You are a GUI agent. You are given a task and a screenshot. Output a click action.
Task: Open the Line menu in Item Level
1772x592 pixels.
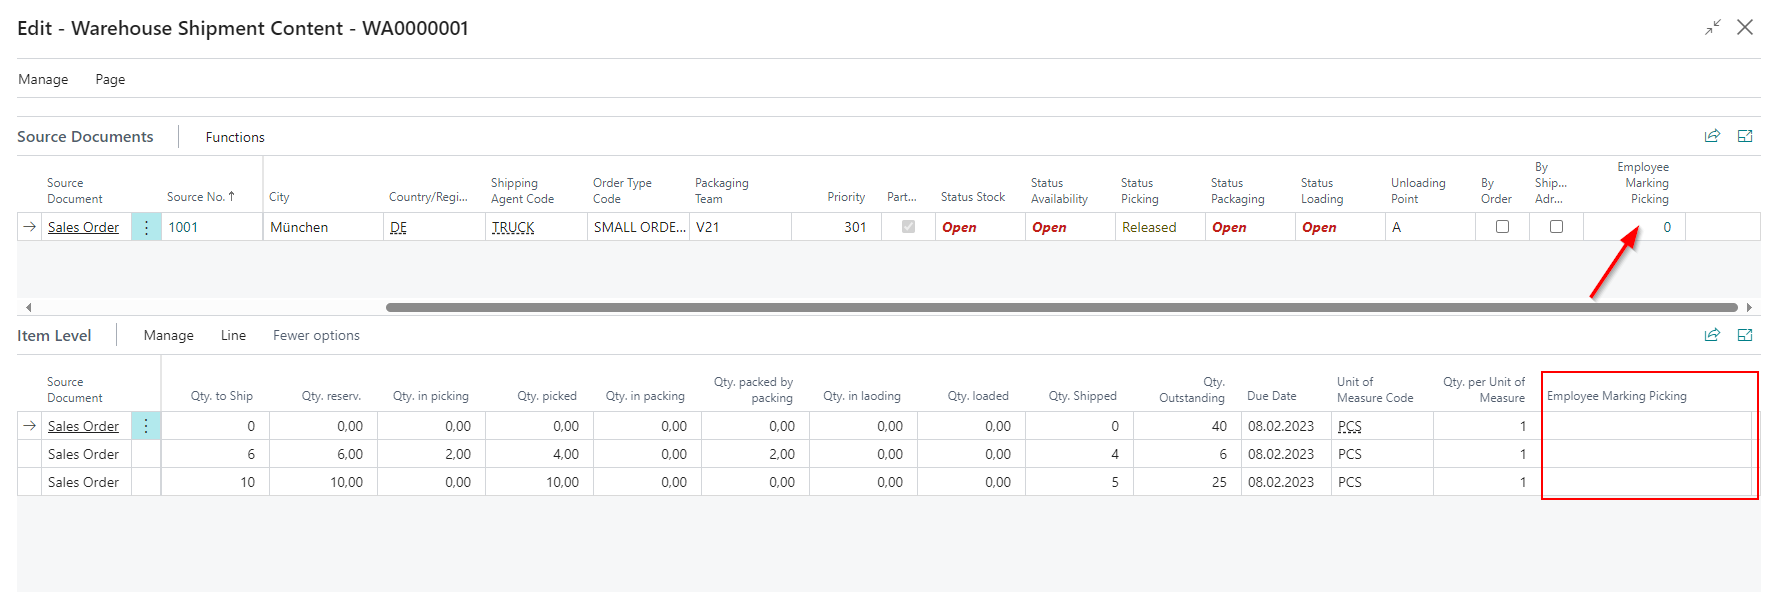click(x=233, y=335)
